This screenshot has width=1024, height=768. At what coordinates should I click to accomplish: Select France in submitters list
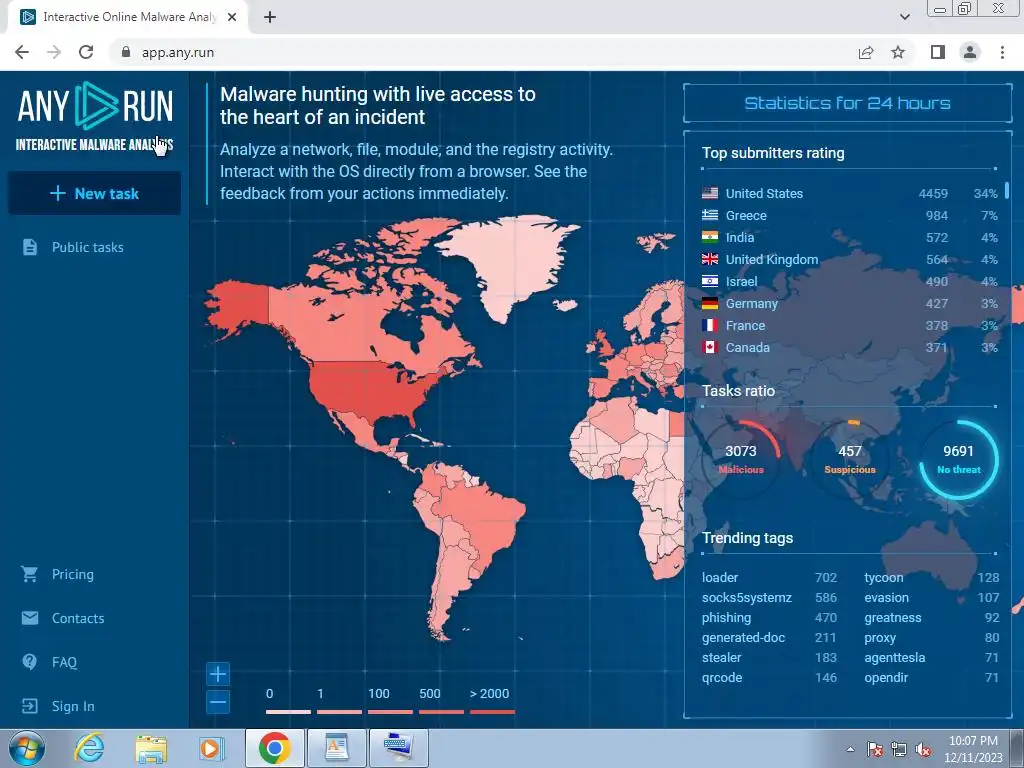(849, 325)
